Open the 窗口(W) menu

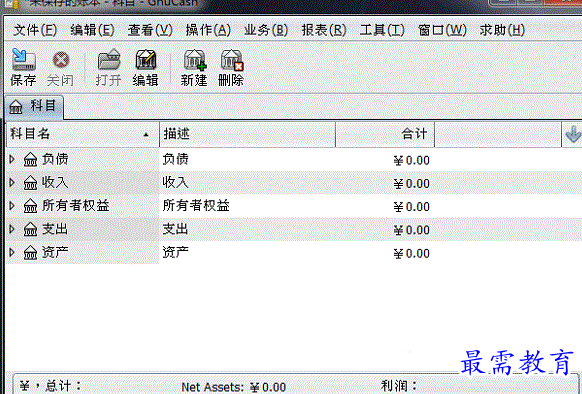[442, 30]
